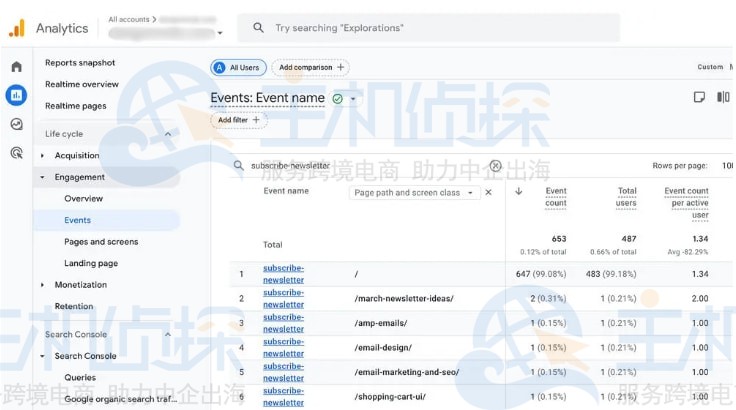Open Reports icon in left rail
This screenshot has height=410, width=736.
click(16, 95)
